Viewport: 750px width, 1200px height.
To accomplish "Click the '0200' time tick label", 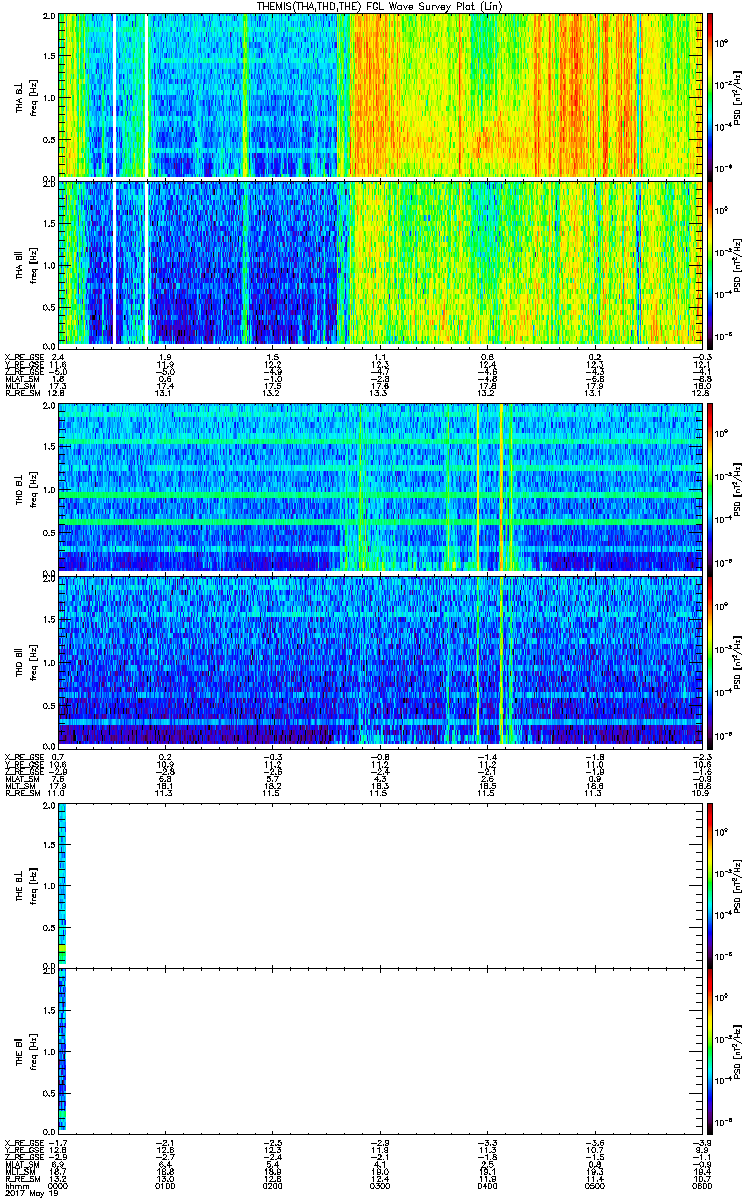I will tap(272, 1187).
